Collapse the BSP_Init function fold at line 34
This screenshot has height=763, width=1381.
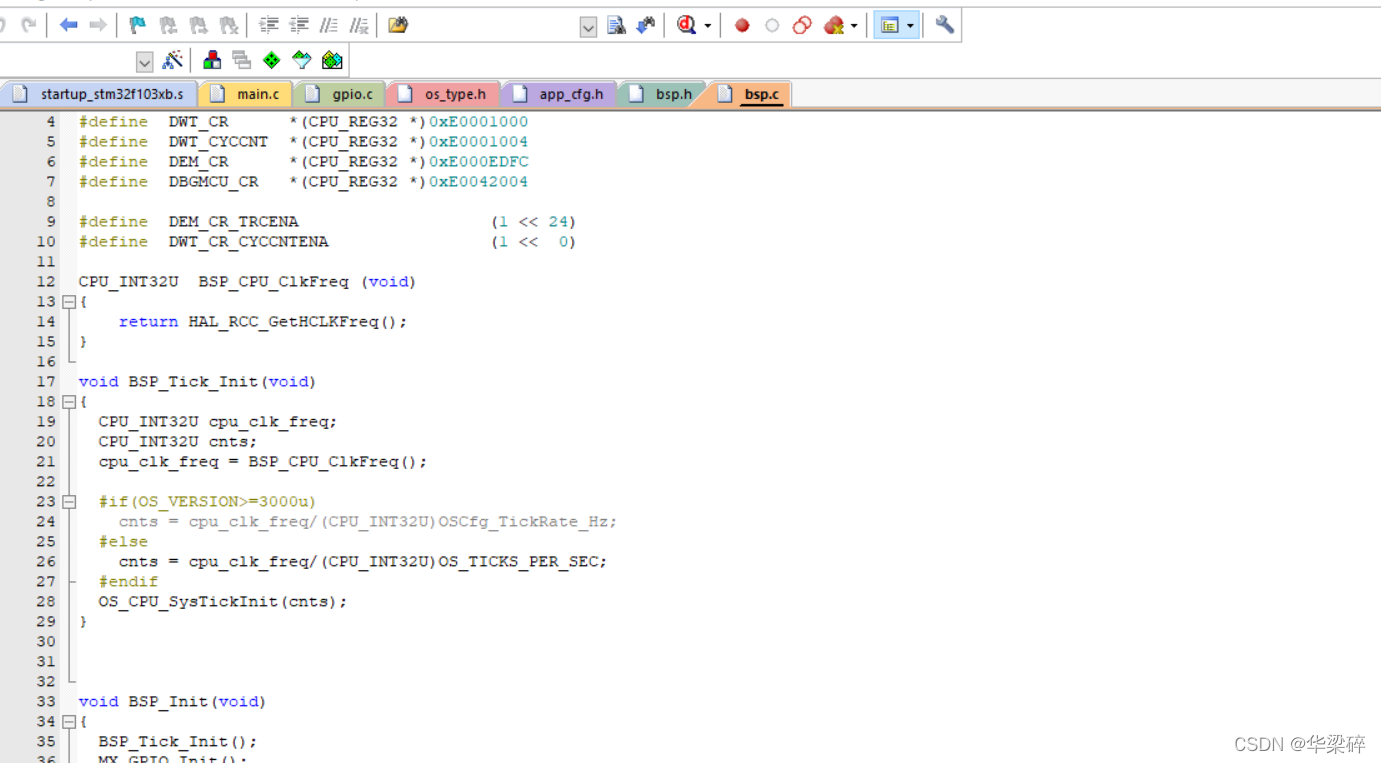pyautogui.click(x=69, y=722)
